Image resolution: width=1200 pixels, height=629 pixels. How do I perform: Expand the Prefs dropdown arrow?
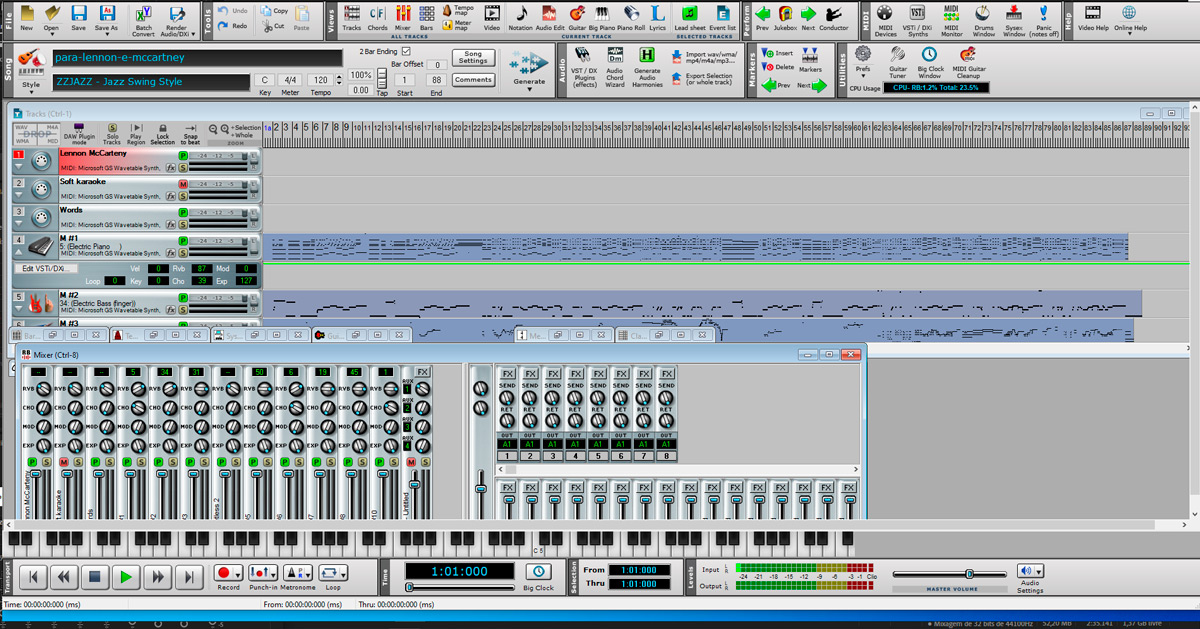862,76
